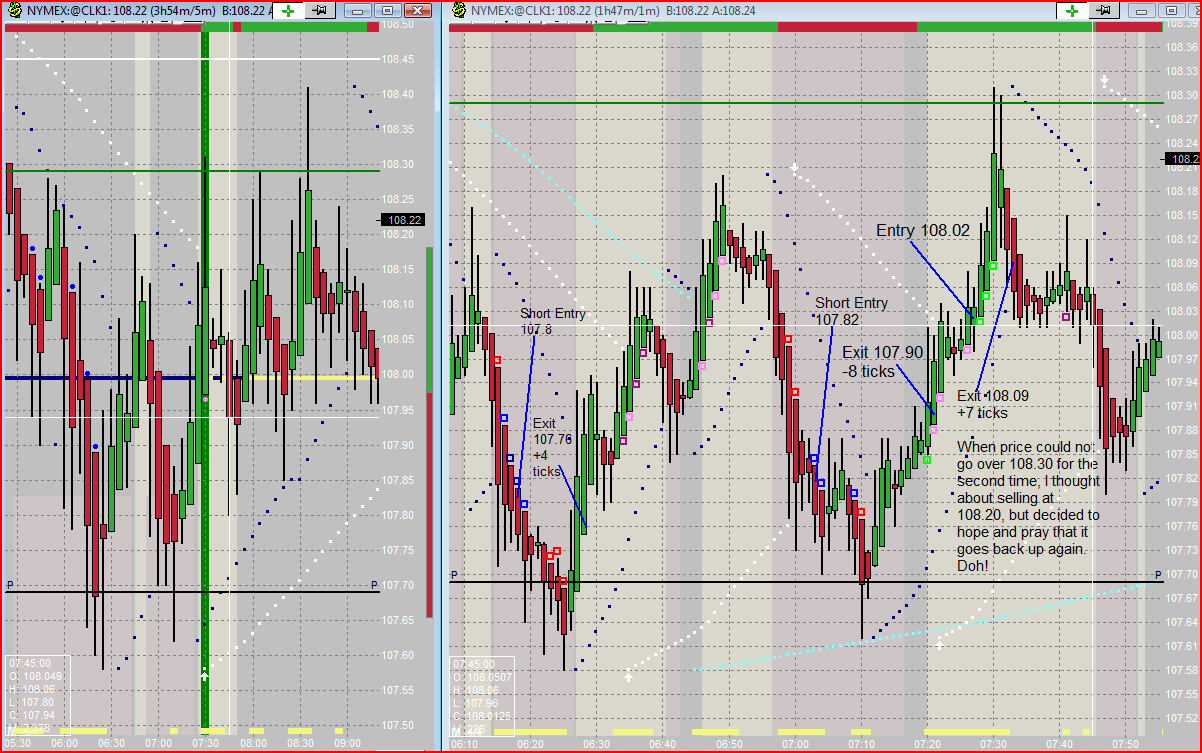Click the 'When price could not go over 108.30' note
Screen dimensions: 1202x753
[x=1028, y=506]
